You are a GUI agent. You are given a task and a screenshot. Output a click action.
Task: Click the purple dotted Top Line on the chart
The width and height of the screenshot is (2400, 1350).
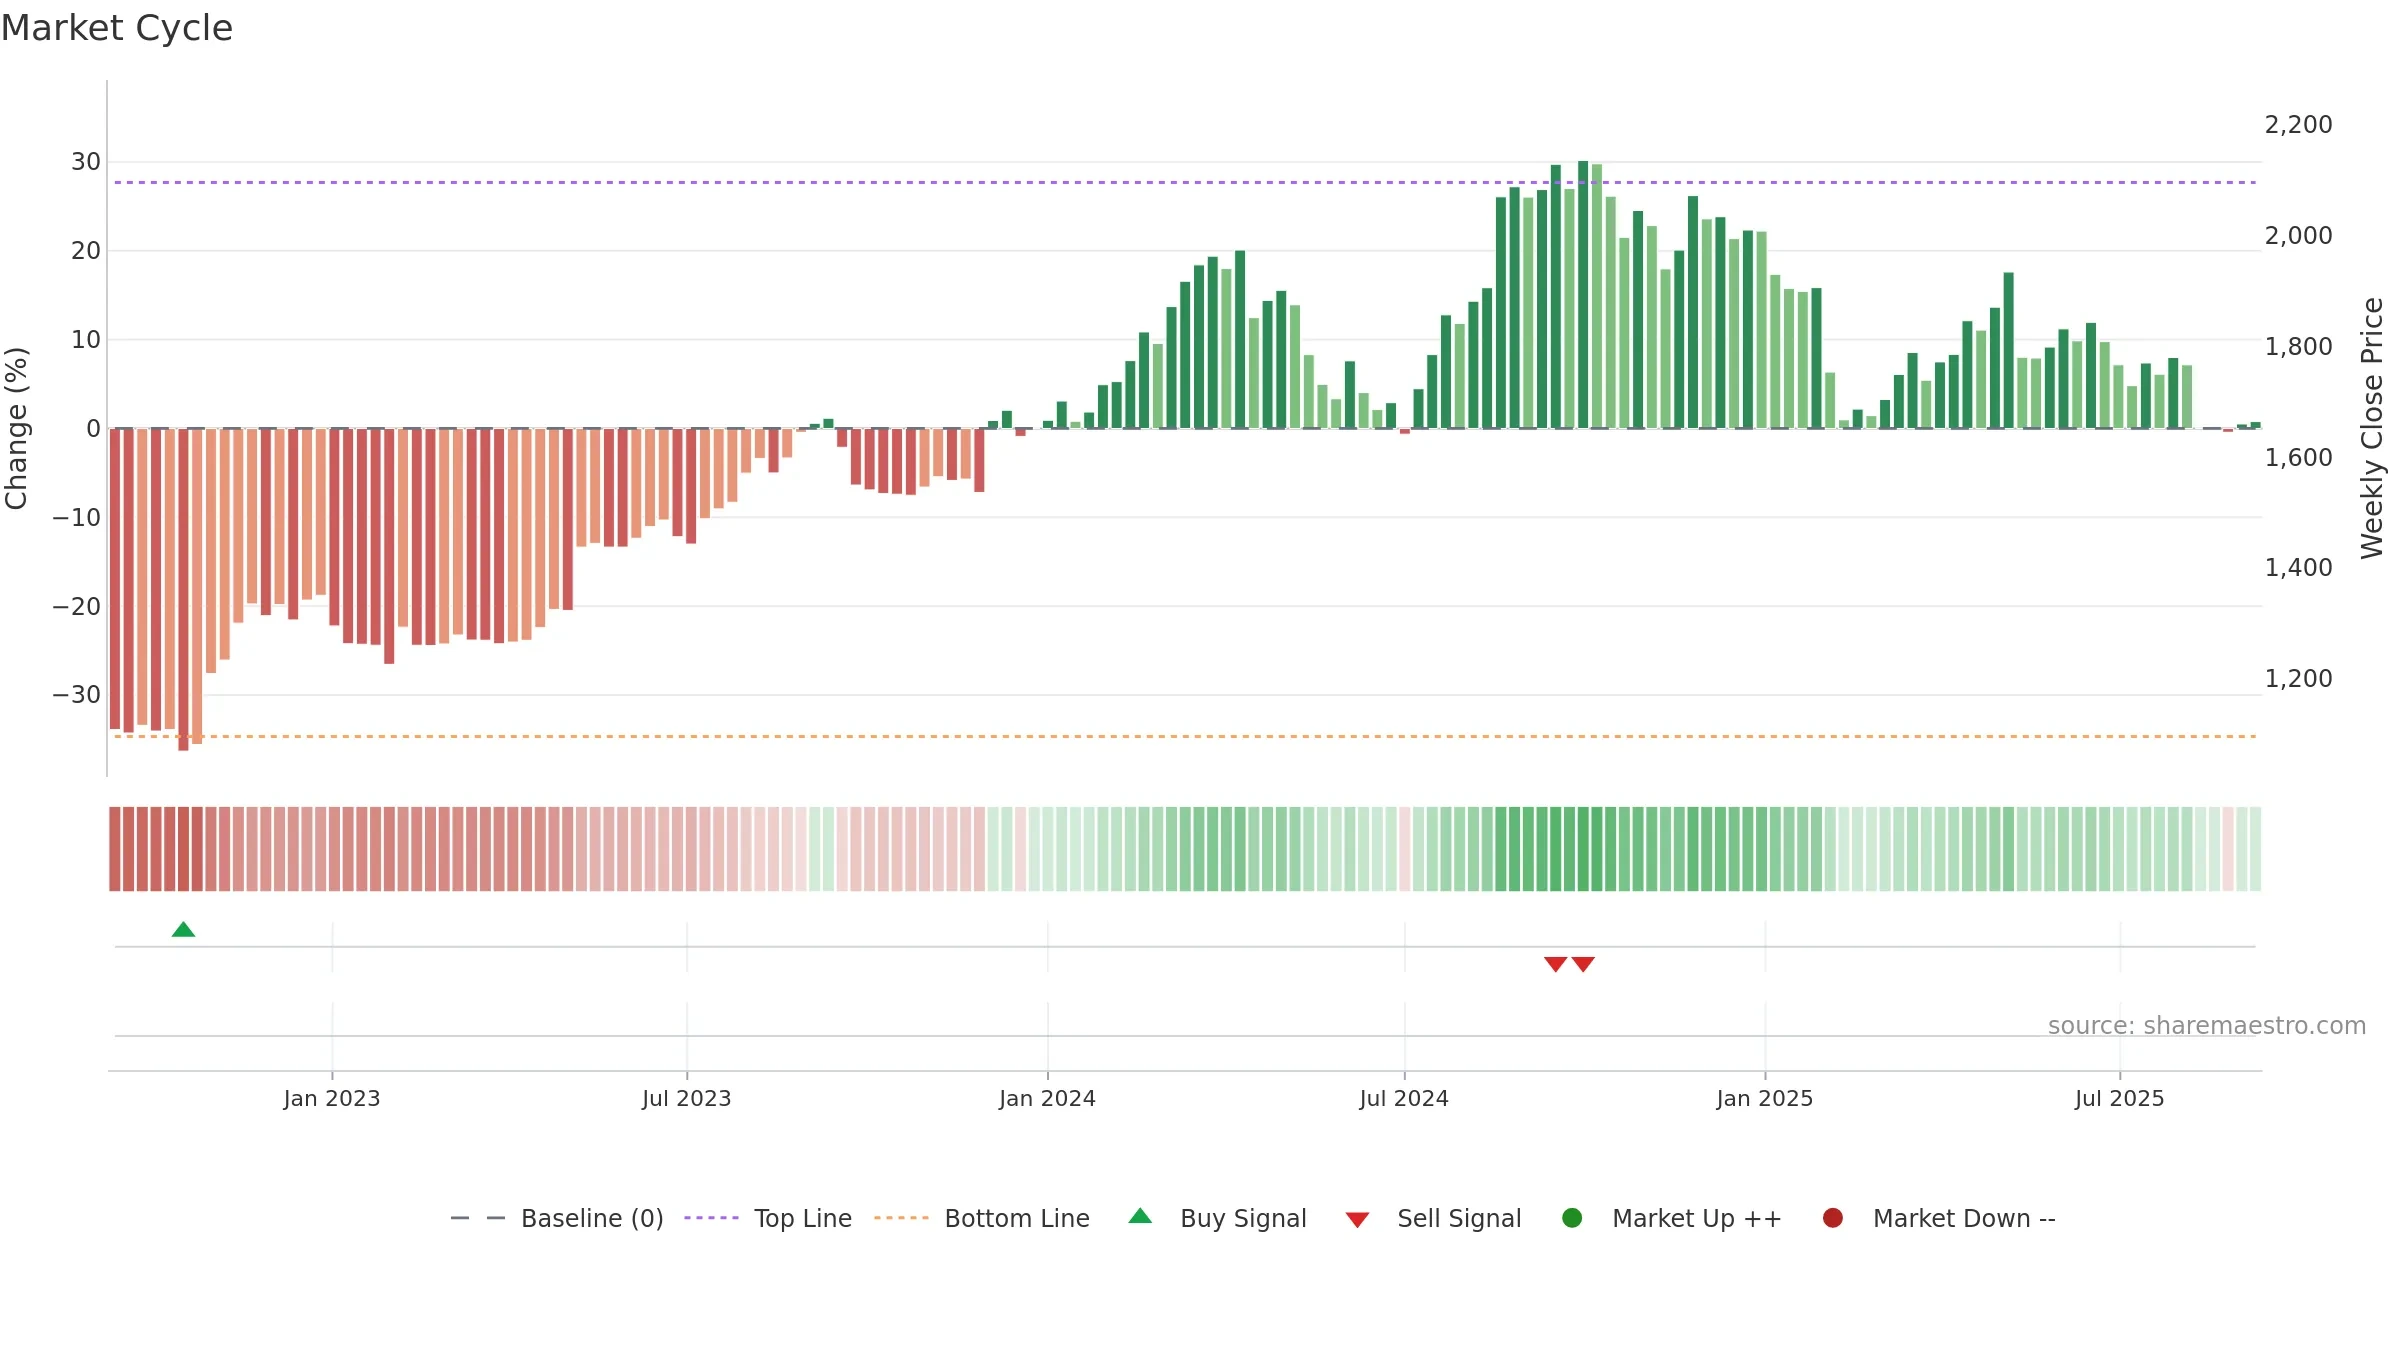coord(1185,182)
